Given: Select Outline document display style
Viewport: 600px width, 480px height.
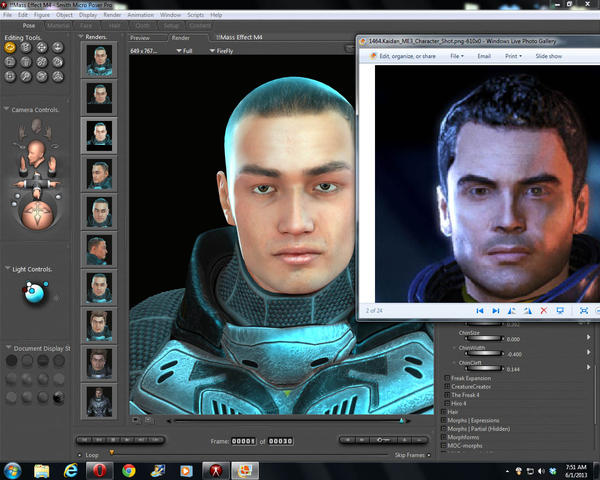Looking at the screenshot, I should (27, 360).
